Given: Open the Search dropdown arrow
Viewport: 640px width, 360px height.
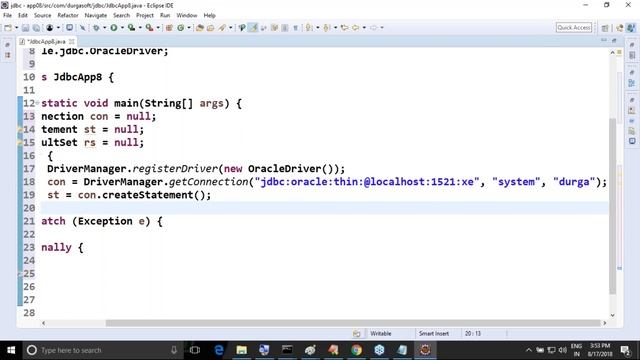Looking at the screenshot, I should pos(231,28).
